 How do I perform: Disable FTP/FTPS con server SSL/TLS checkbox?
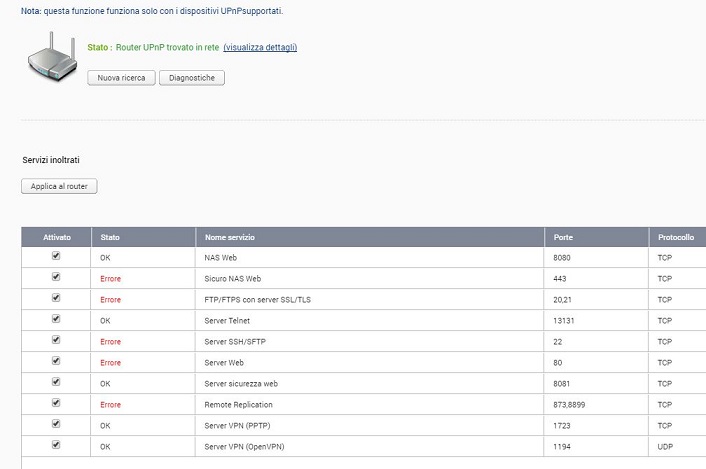click(56, 298)
